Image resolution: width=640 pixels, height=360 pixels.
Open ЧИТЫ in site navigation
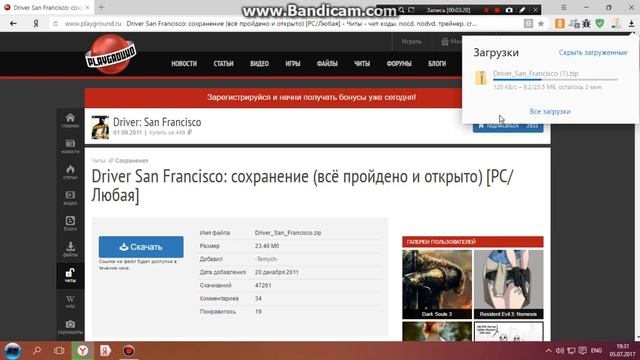[x=362, y=64]
